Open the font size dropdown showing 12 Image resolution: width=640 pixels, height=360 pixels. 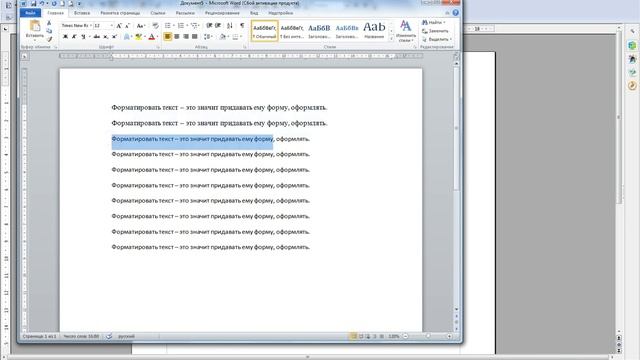112,26
